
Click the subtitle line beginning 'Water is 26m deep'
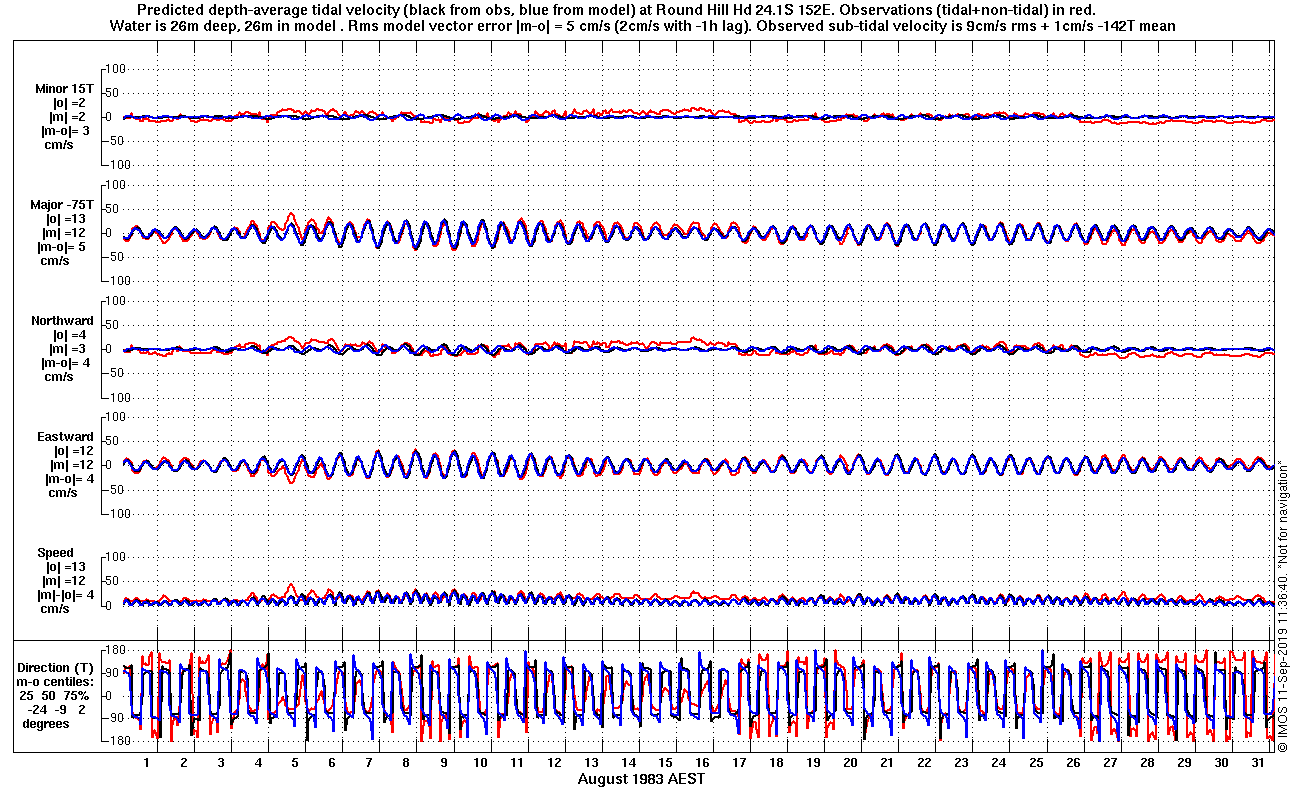point(641,26)
